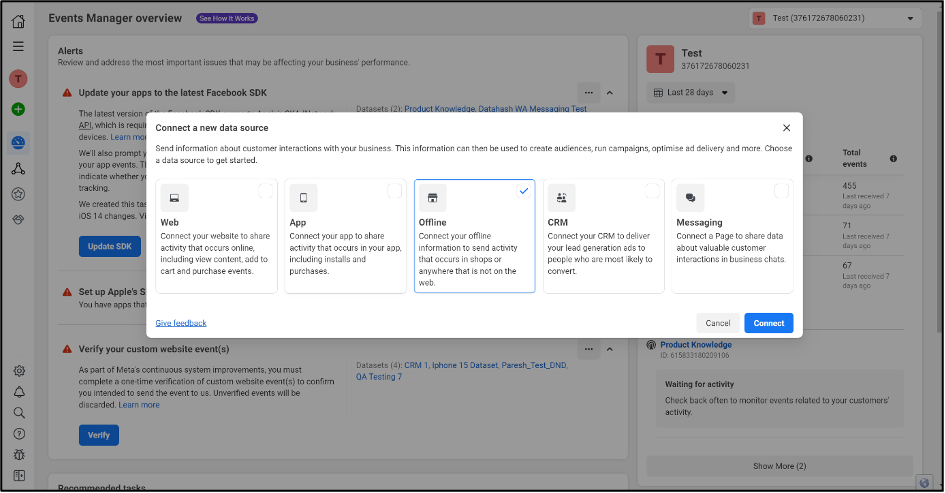
Task: Open help question mark icon
Action: point(19,434)
